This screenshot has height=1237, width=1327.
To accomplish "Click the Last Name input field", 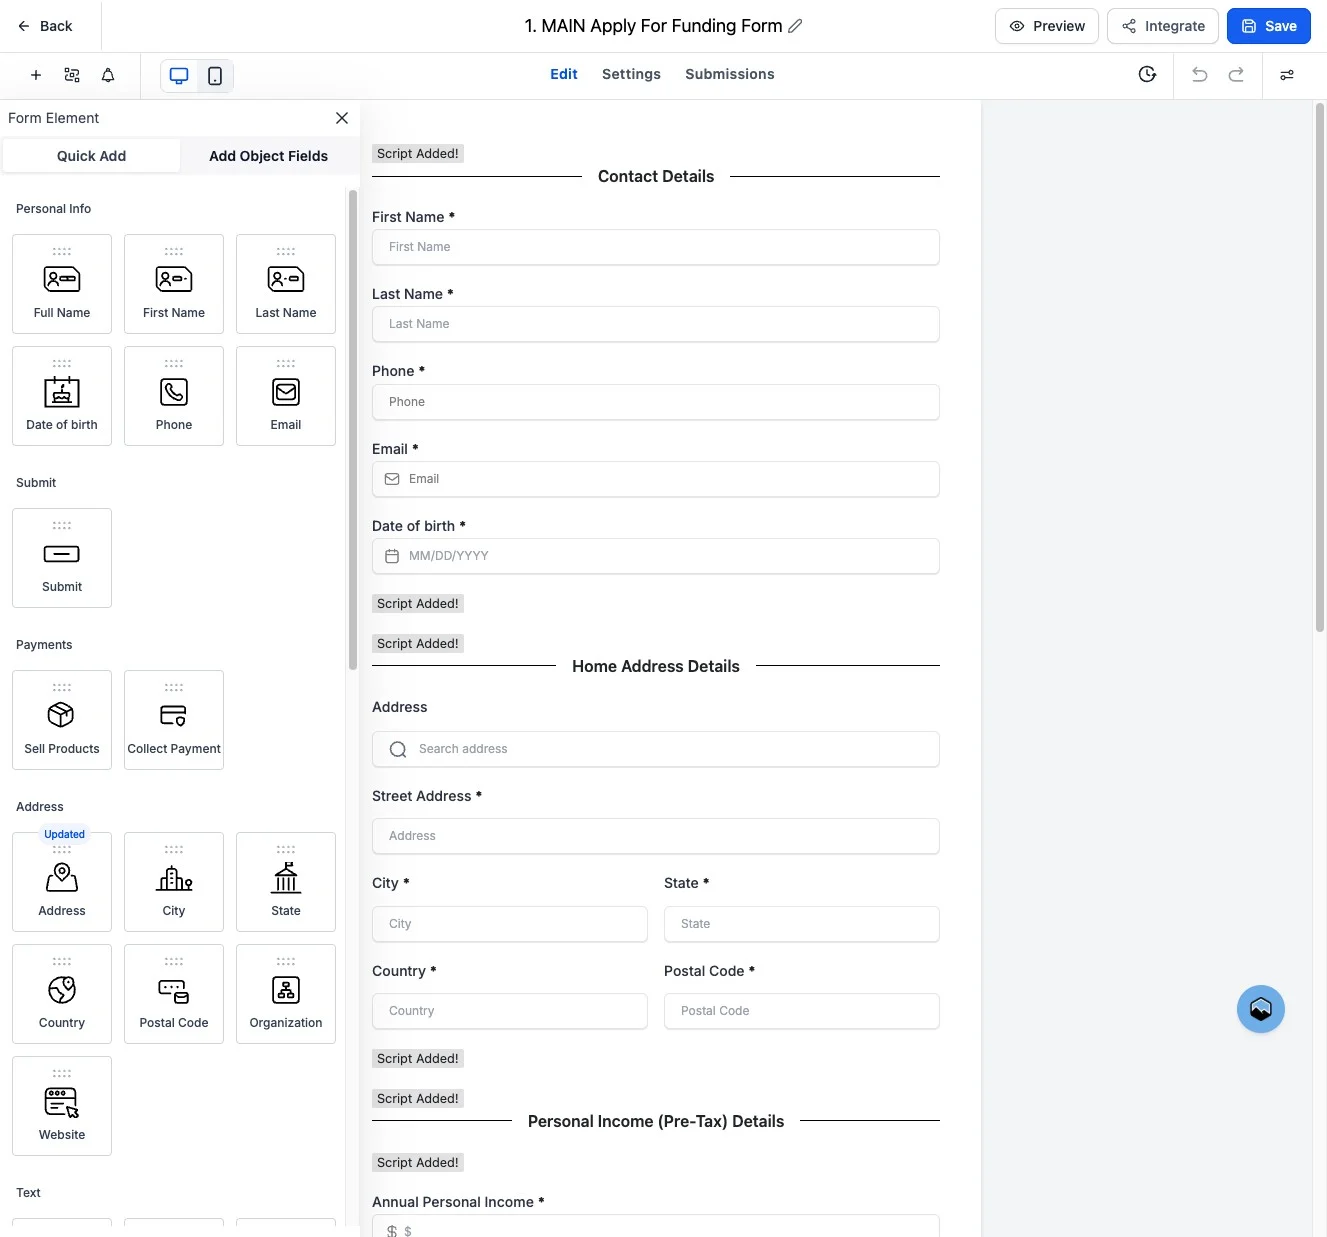I will [656, 324].
